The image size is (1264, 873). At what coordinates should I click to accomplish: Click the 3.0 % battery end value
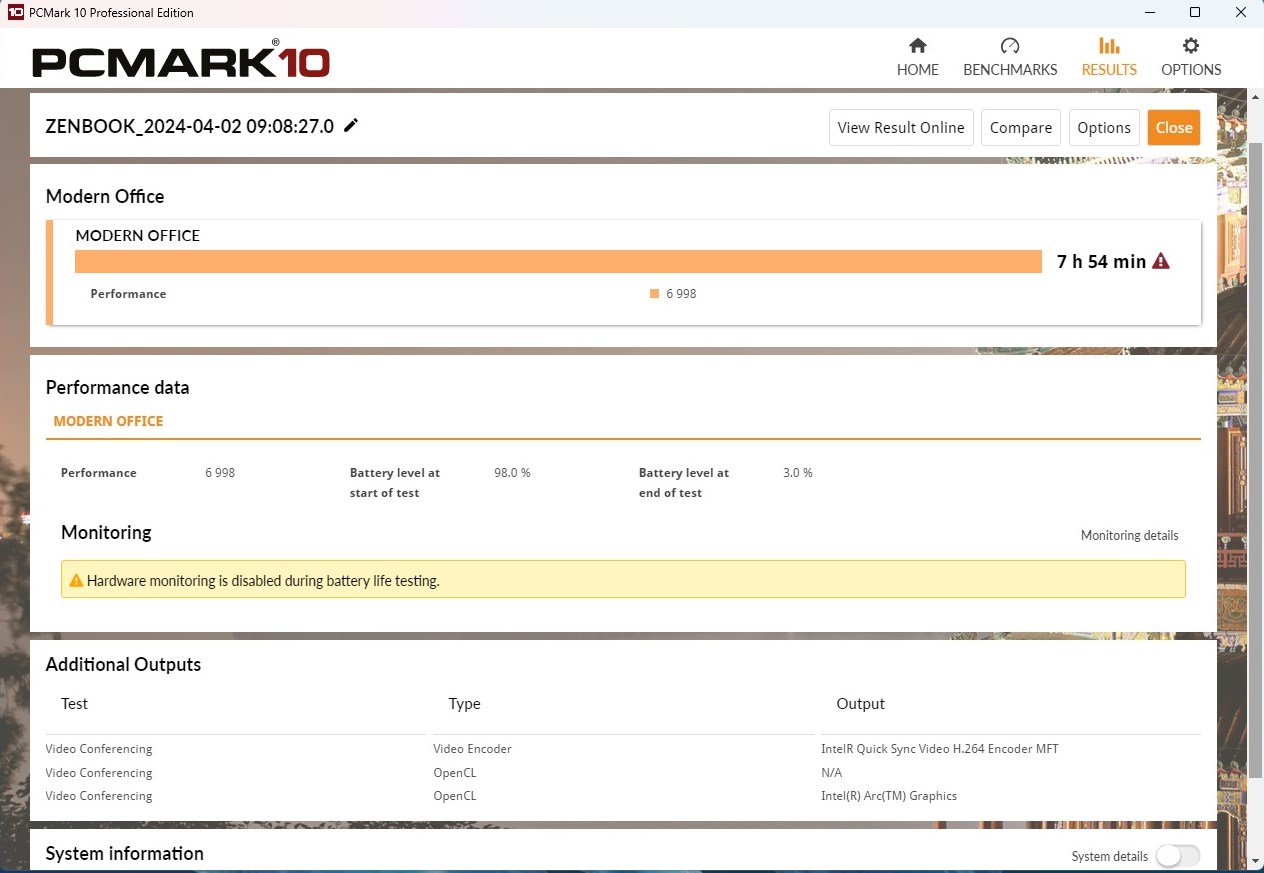(797, 472)
